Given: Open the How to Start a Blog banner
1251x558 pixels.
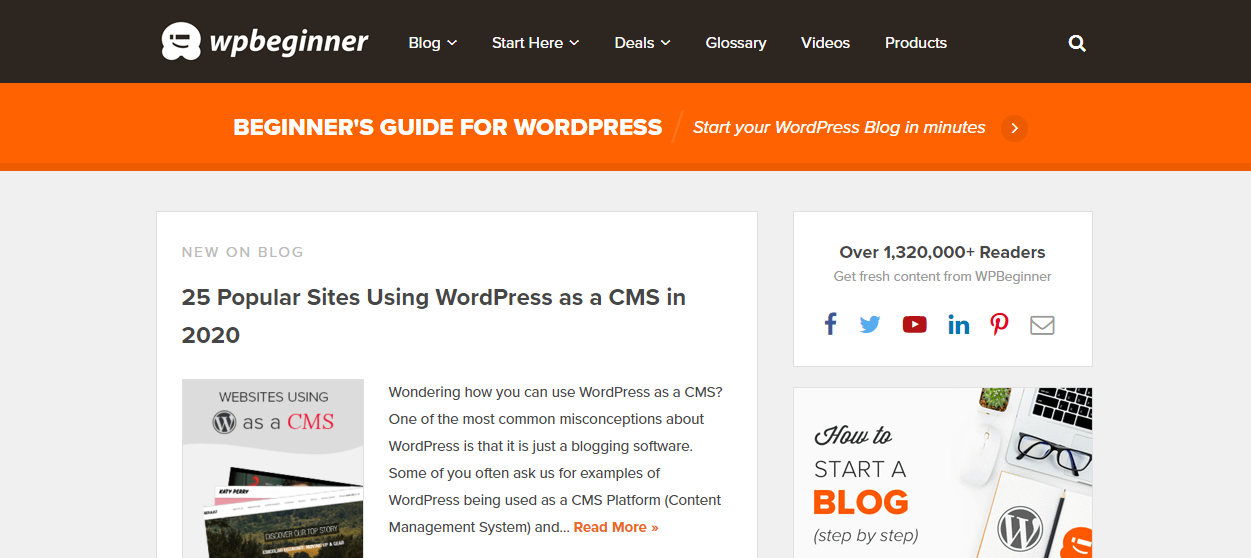Looking at the screenshot, I should tap(942, 473).
